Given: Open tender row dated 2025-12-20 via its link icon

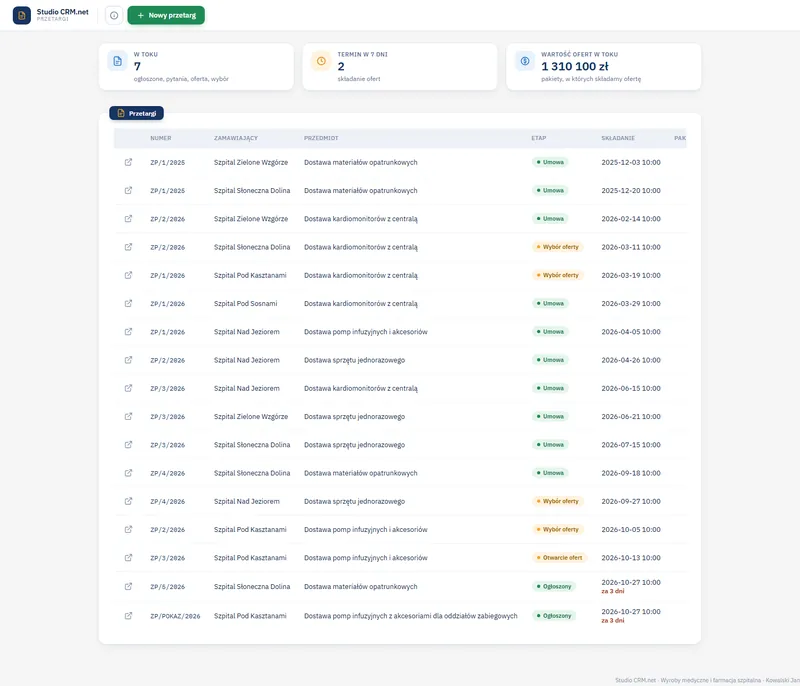Looking at the screenshot, I should (x=128, y=190).
